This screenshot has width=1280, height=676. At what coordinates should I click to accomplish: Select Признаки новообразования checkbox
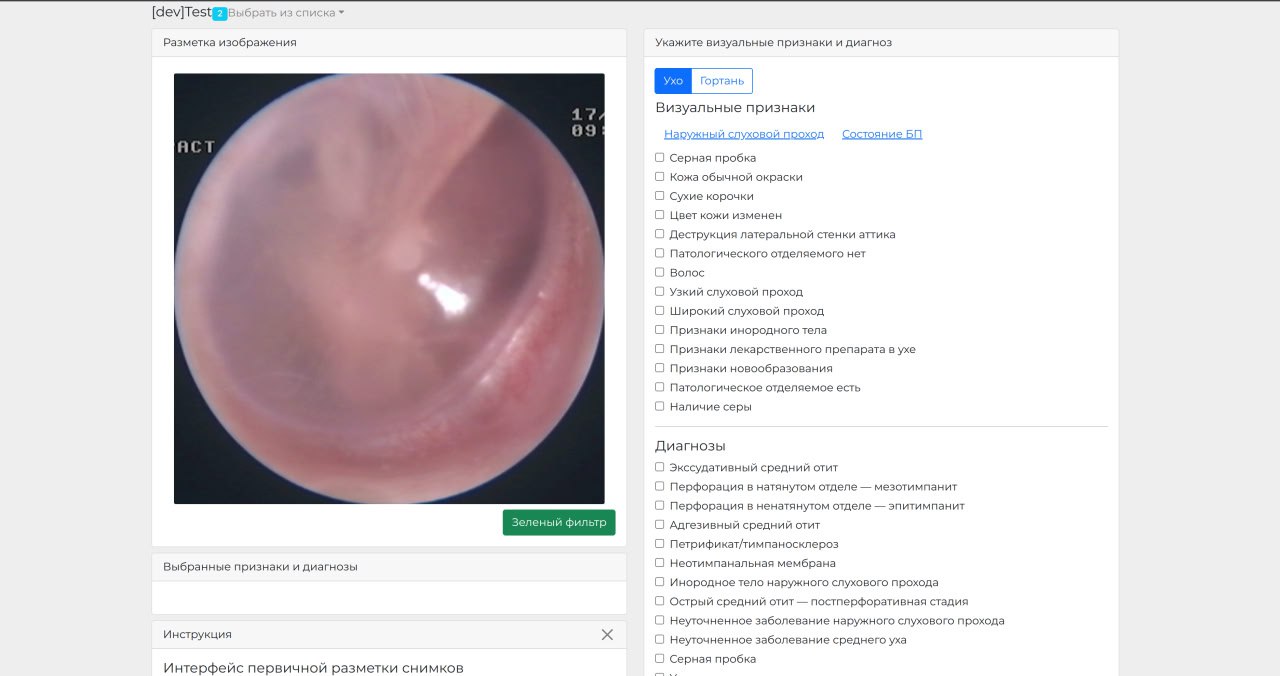click(660, 368)
